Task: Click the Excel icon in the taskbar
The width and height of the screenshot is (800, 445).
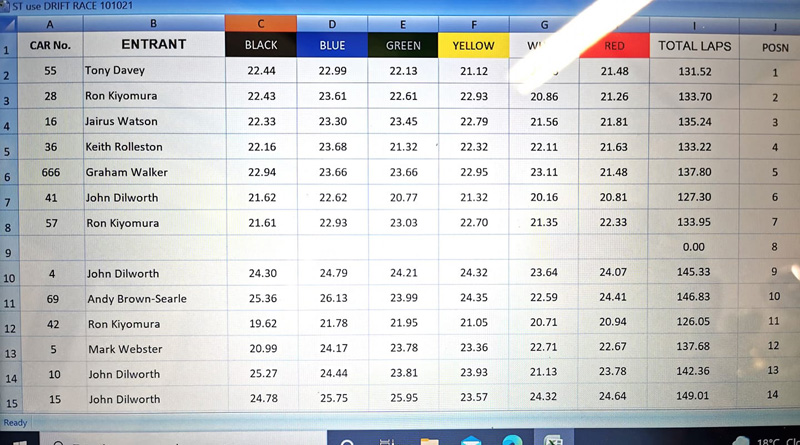Action: coord(552,440)
